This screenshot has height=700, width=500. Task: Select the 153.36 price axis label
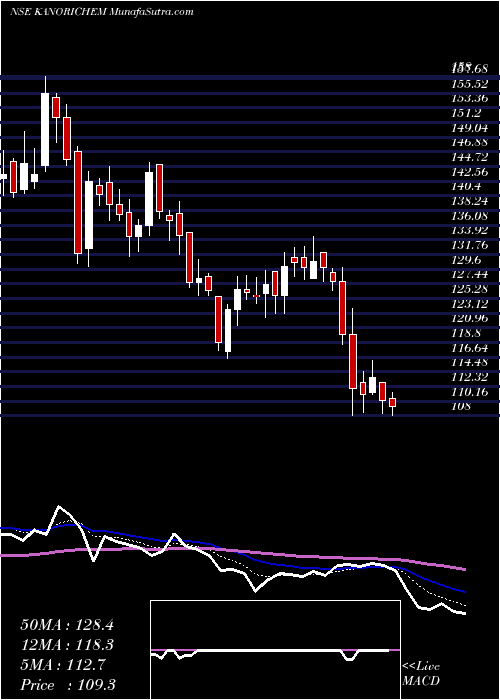469,99
